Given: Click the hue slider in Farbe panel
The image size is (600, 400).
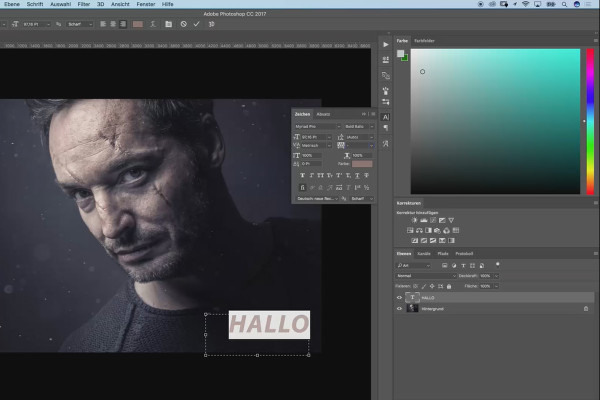Looking at the screenshot, I should tap(590, 121).
